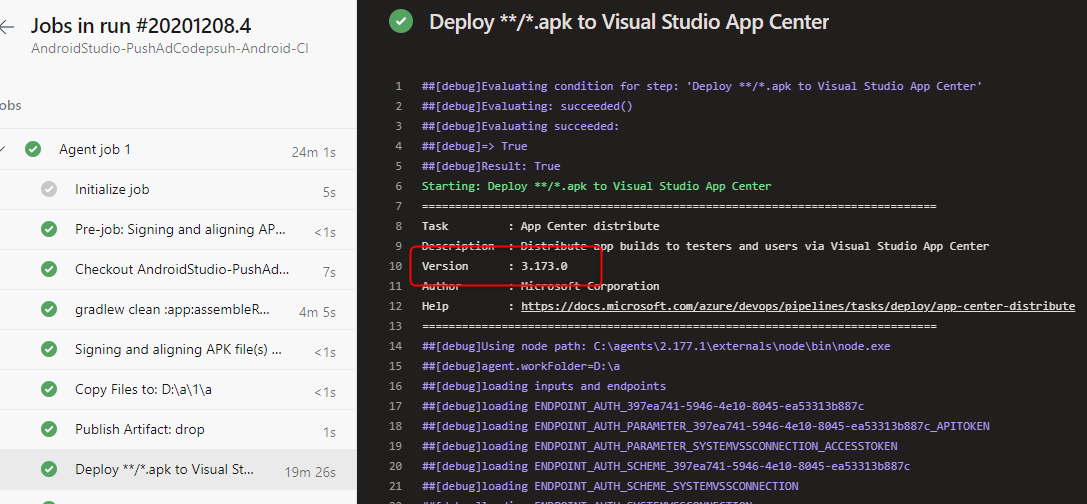Click log line 4 => True
Screen dimensions: 1087x504
click(474, 146)
